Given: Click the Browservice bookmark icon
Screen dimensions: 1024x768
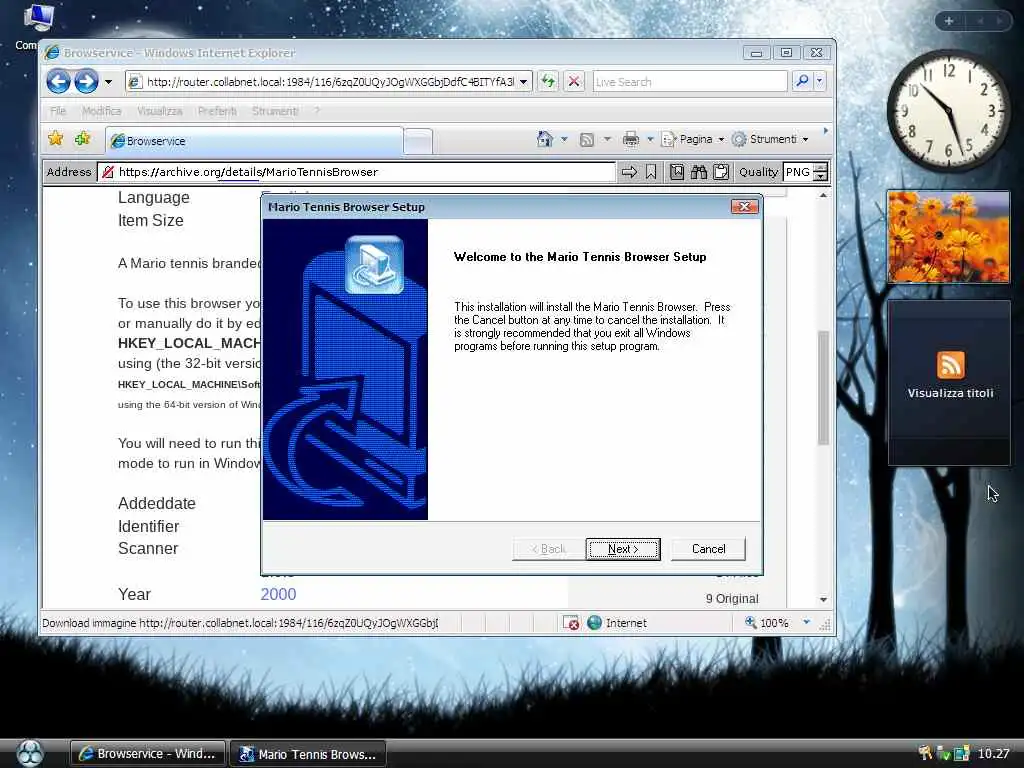Looking at the screenshot, I should click(651, 172).
